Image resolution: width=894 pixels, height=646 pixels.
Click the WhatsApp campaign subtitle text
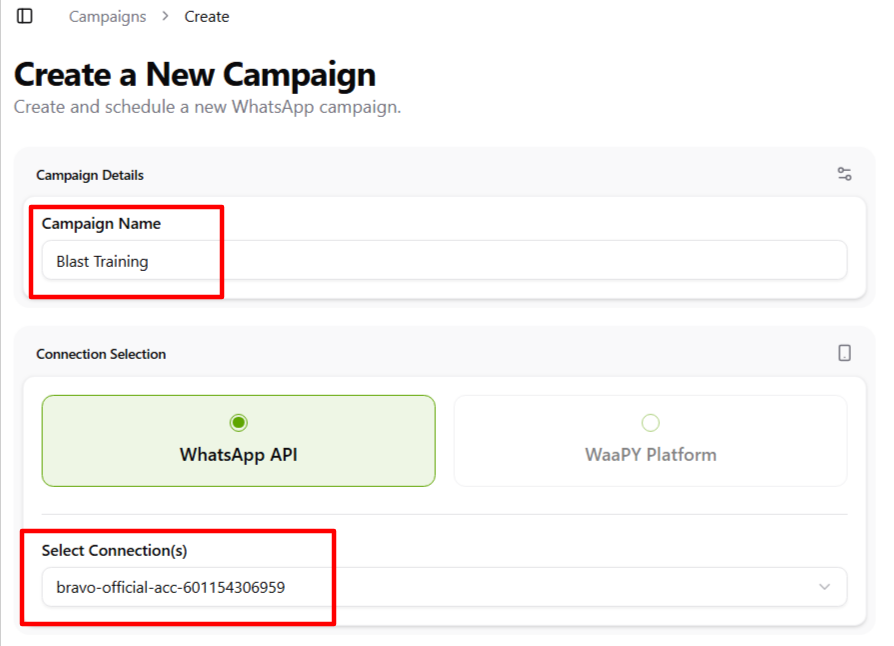[x=207, y=106]
